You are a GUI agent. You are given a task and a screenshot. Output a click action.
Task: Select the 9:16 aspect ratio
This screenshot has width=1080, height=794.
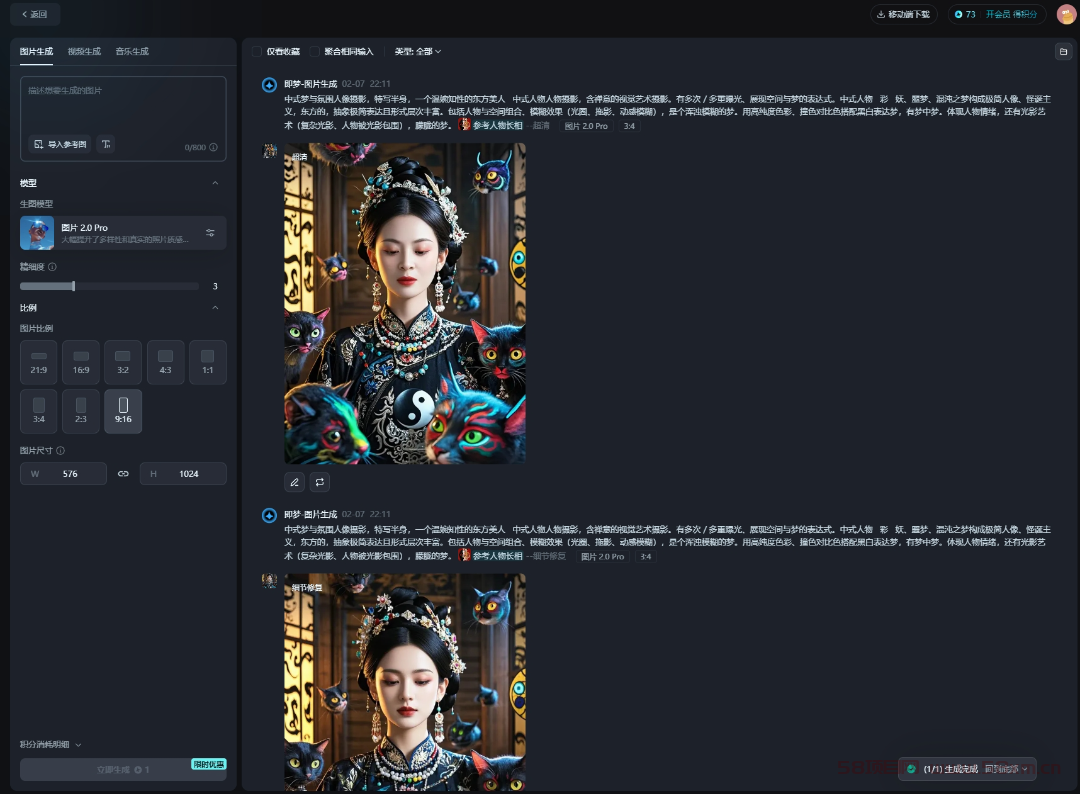(123, 411)
